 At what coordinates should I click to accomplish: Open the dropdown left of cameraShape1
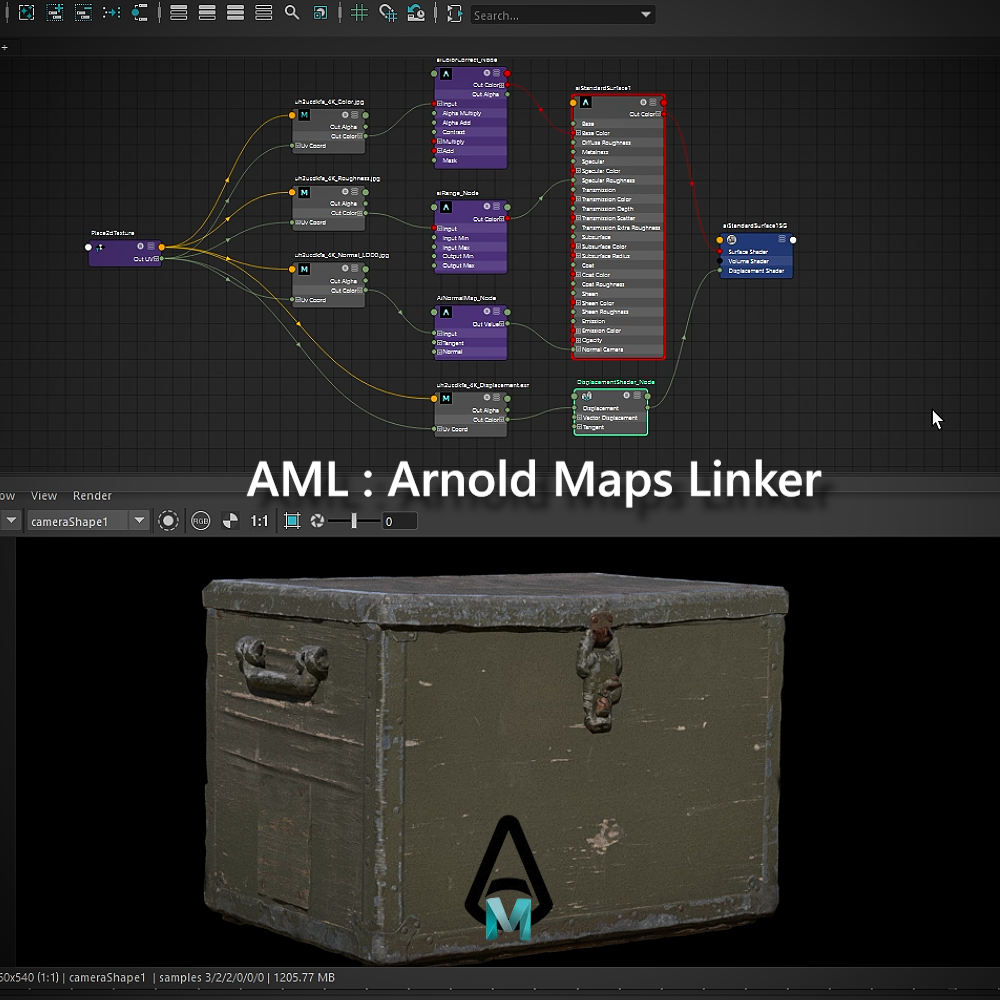point(11,521)
